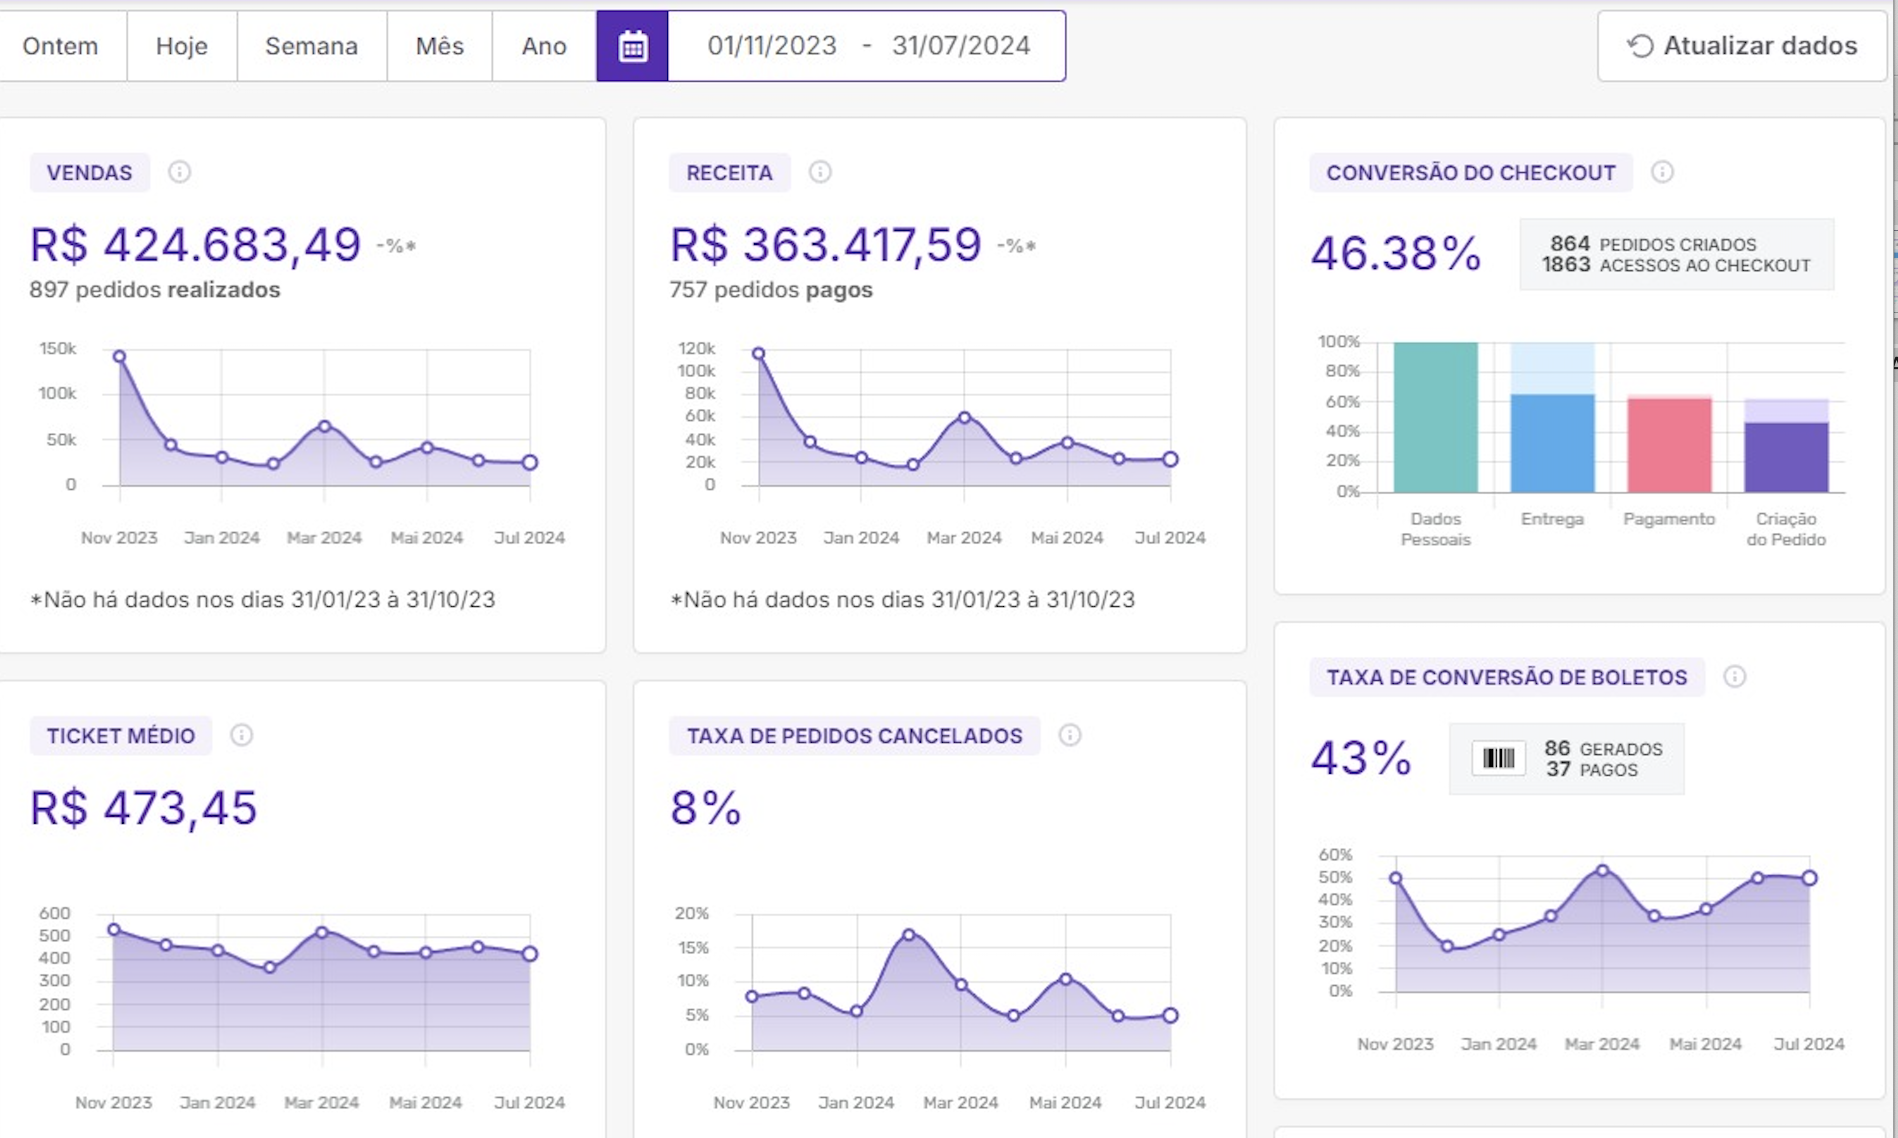Screen dimensions: 1898x1138
Task: Click the VENDAS info icon
Action: [180, 171]
